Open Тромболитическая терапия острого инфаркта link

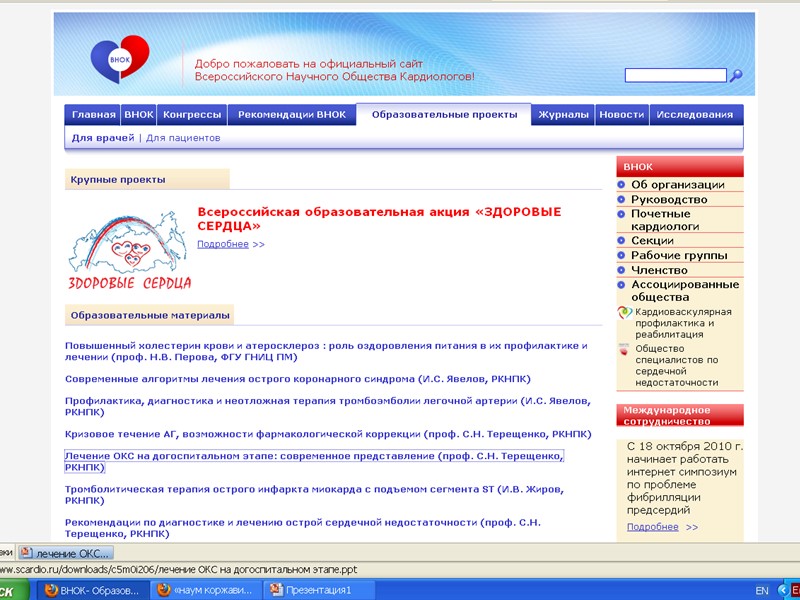click(314, 494)
